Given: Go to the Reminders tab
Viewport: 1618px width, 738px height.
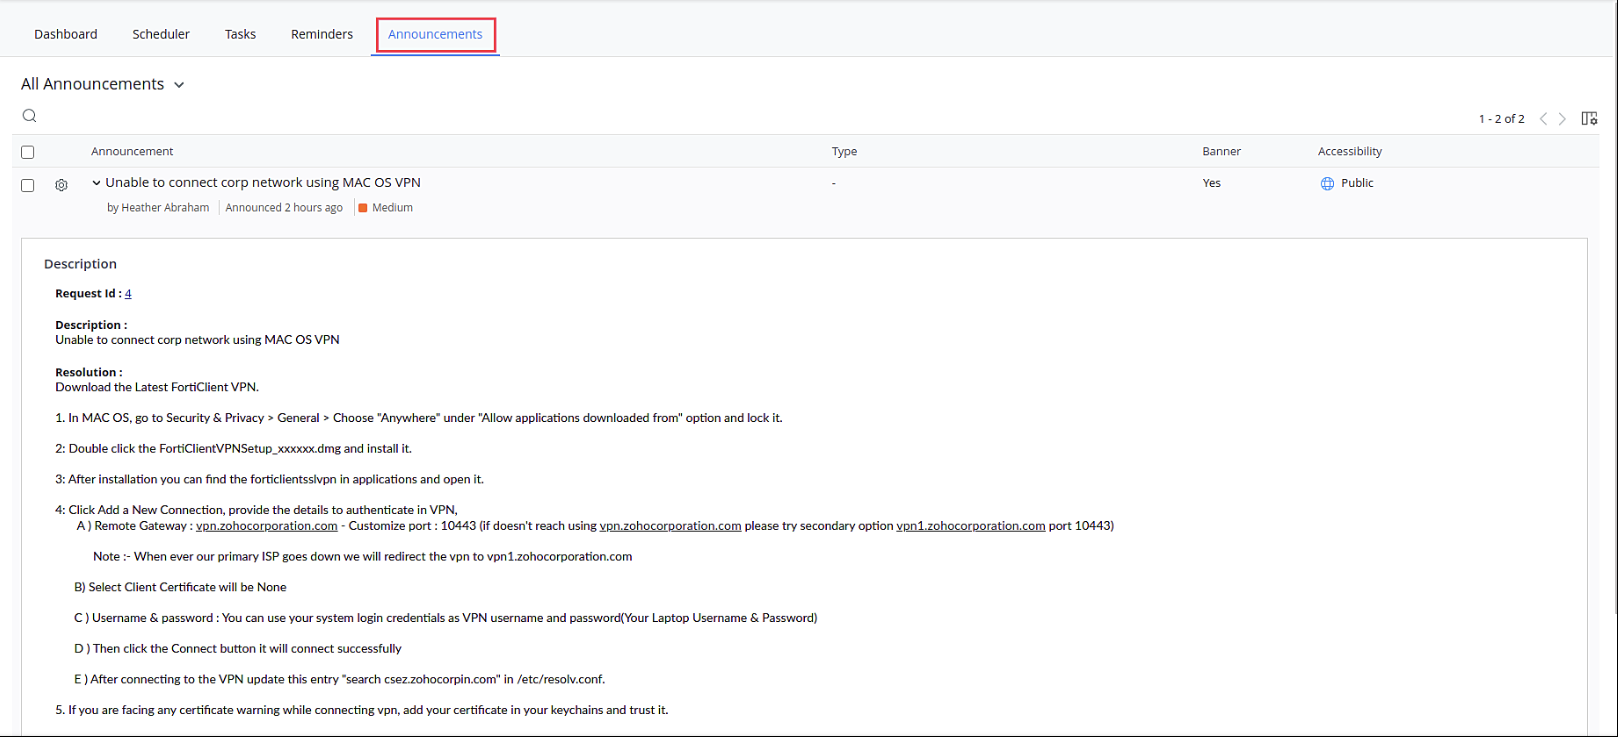Looking at the screenshot, I should coord(322,34).
